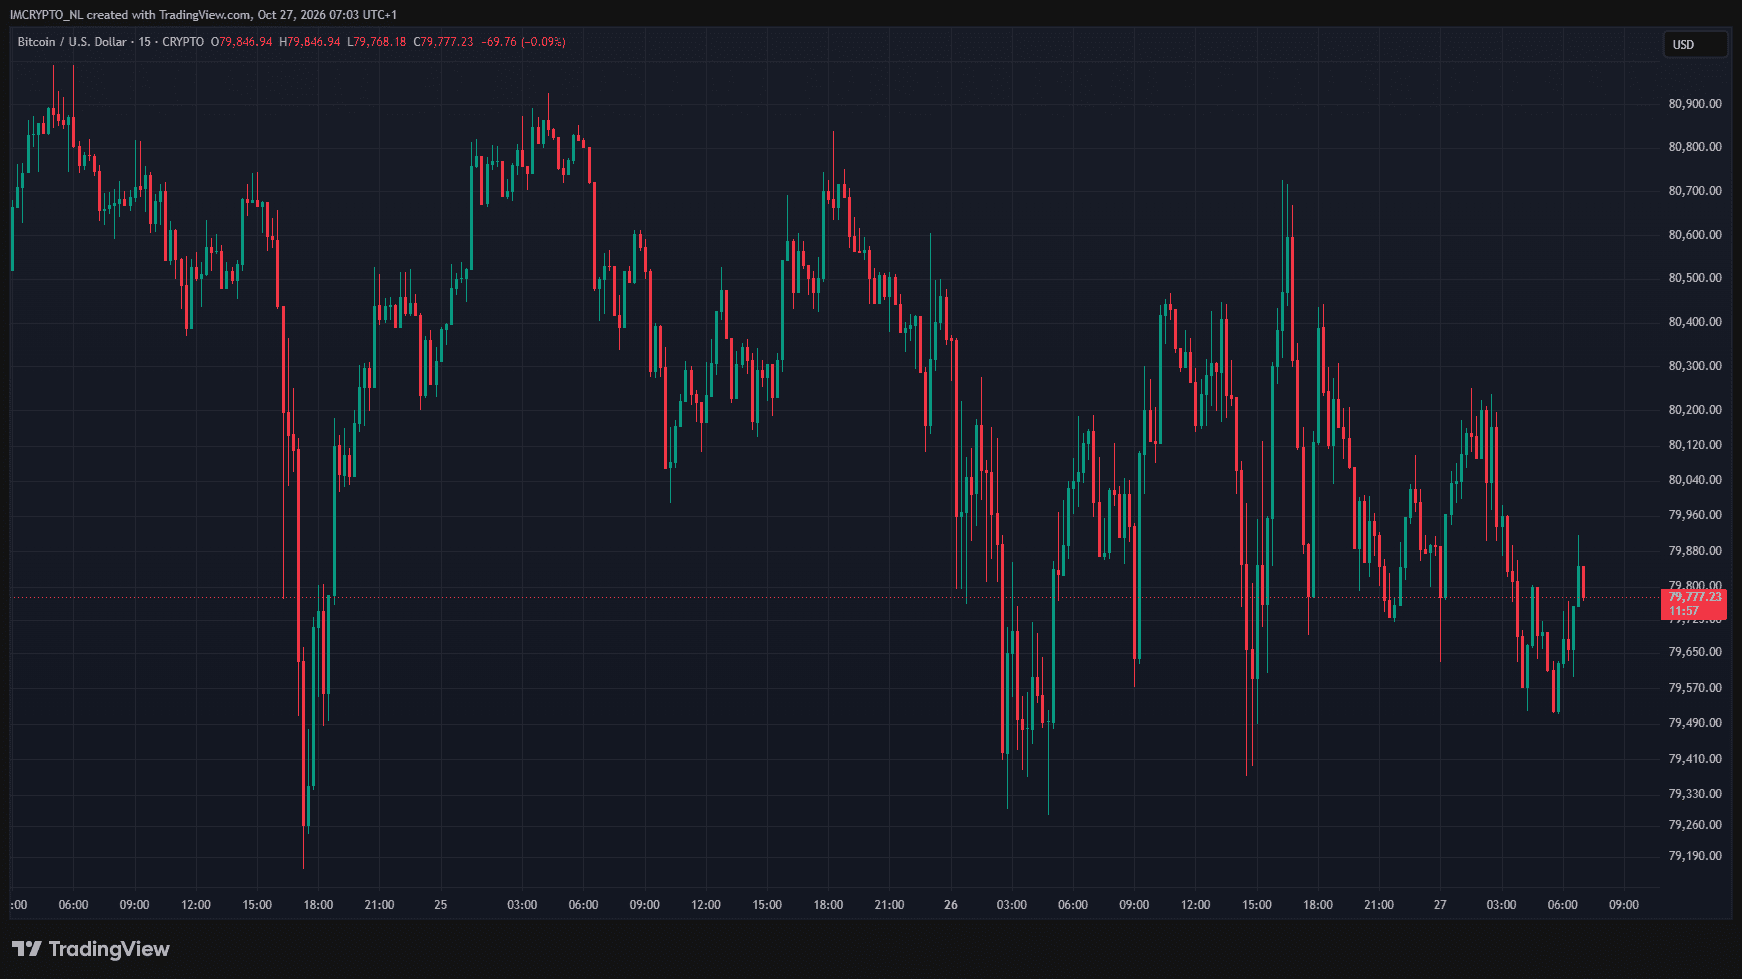Click the 80,700.00 price axis label
1742x979 pixels.
pyautogui.click(x=1695, y=191)
